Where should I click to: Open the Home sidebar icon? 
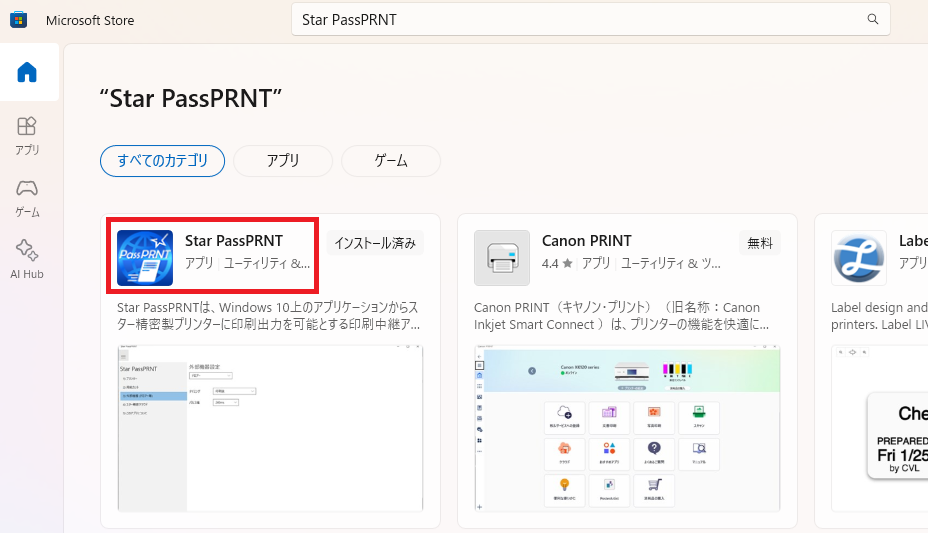click(x=27, y=72)
